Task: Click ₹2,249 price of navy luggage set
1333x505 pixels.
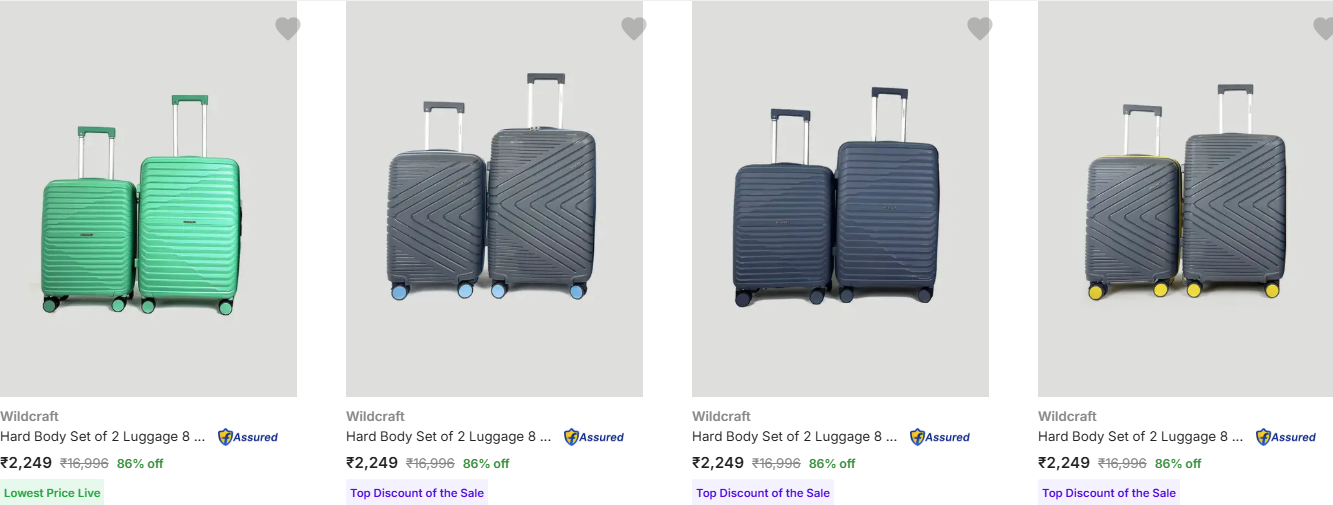Action: [x=718, y=463]
